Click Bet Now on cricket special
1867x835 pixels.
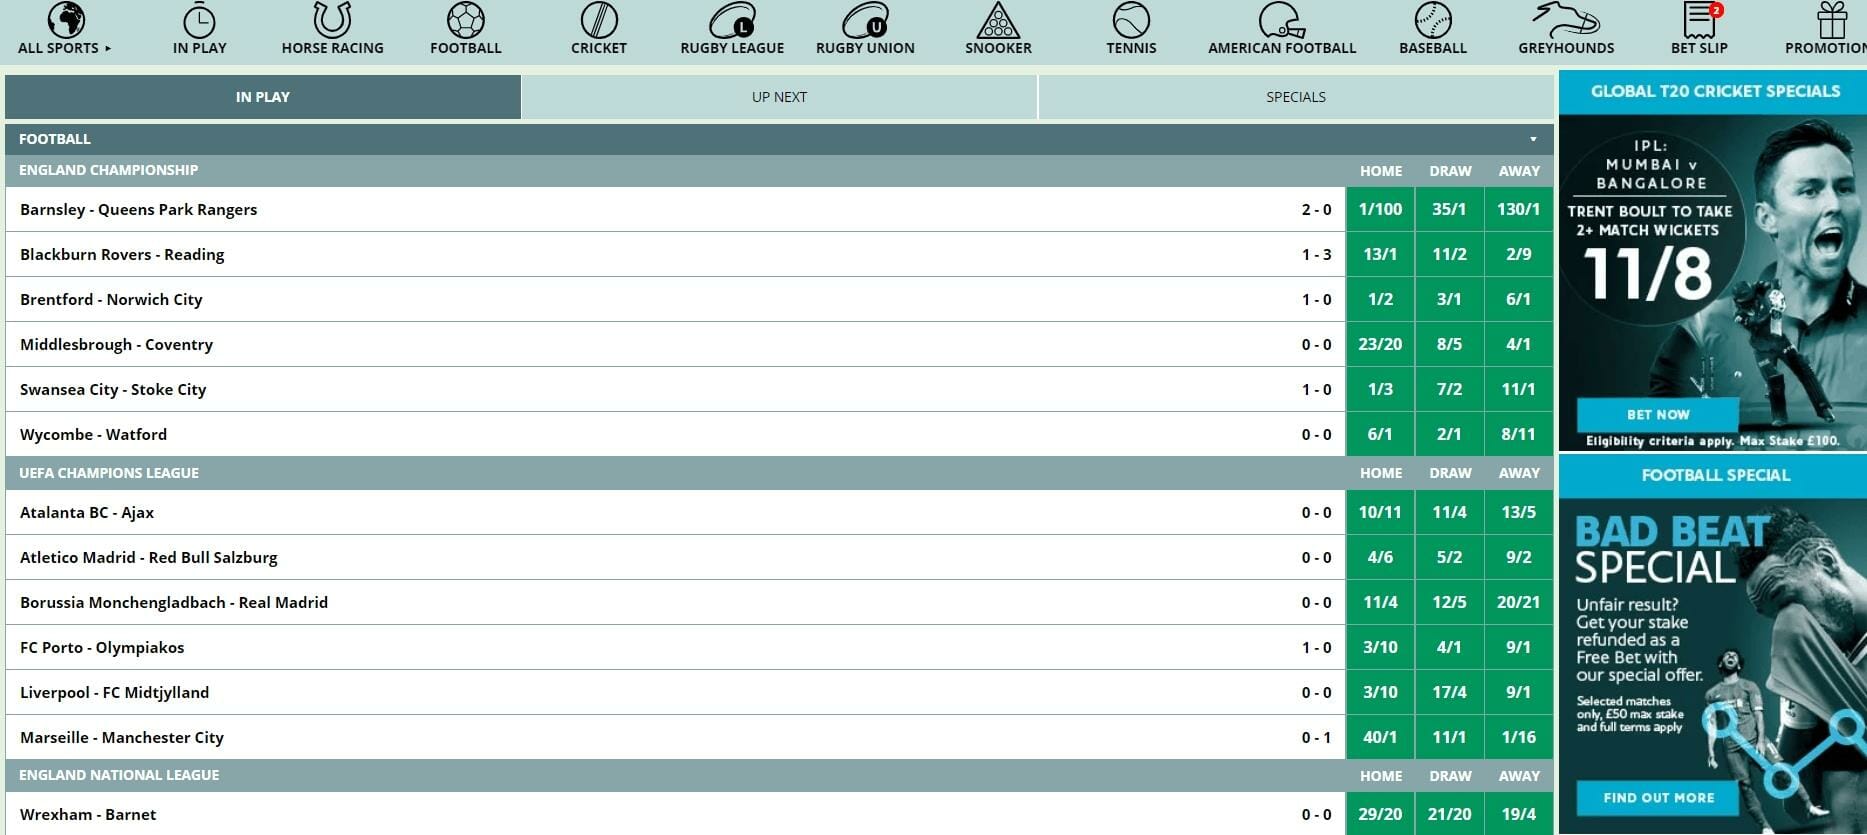tap(1658, 414)
